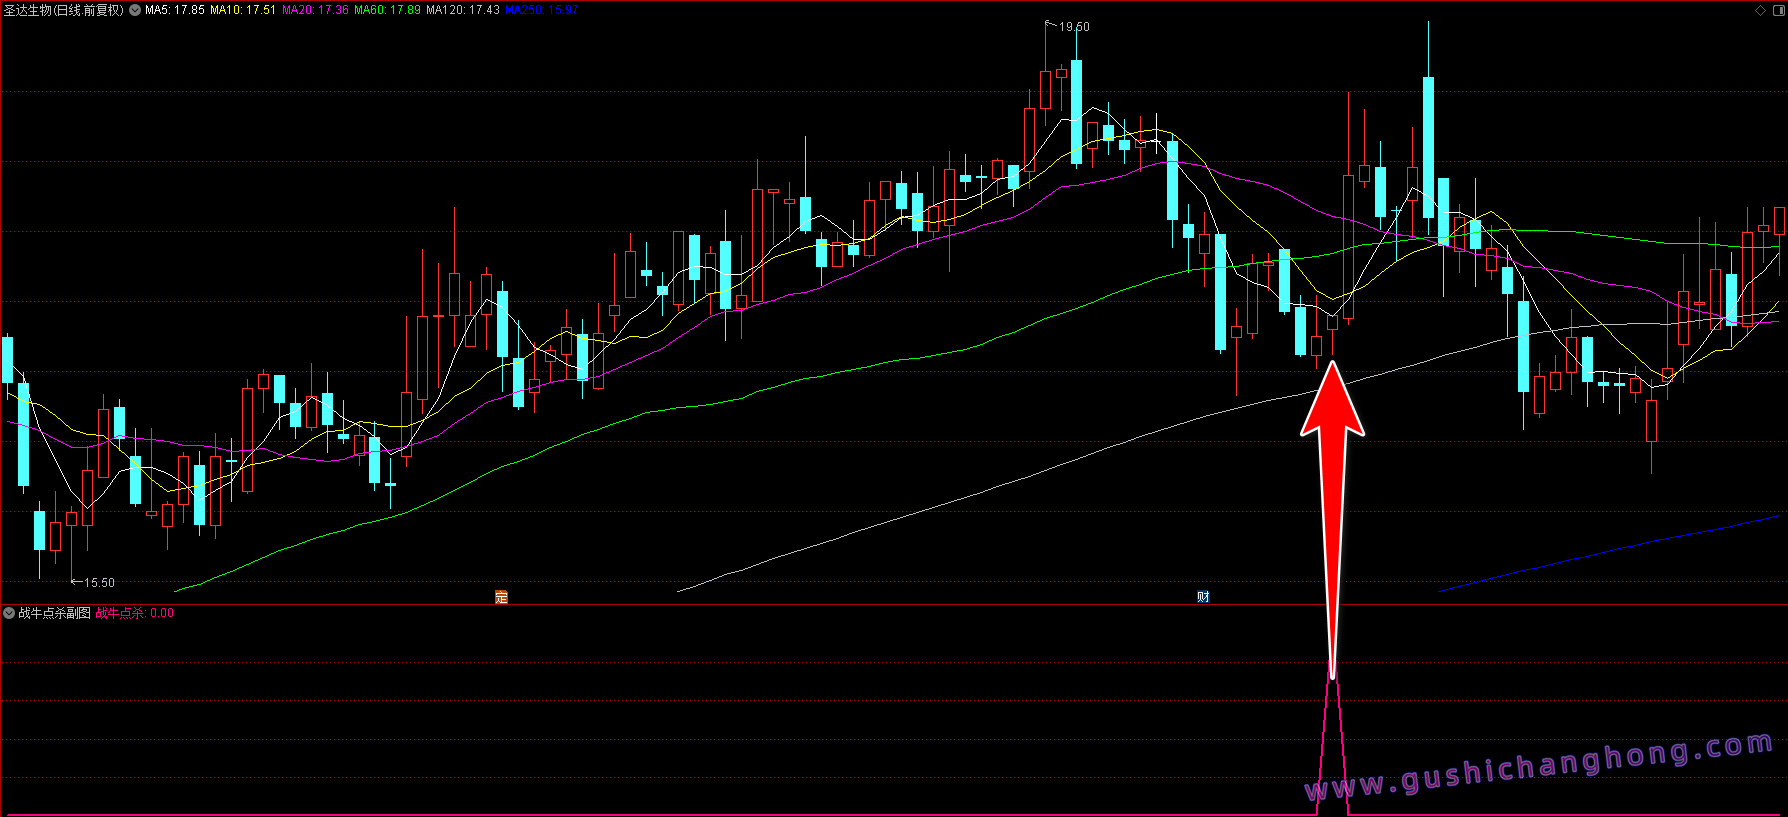Screen dimensions: 1788x817
Task: Click the pink 战牛点杀 value label
Action: tap(134, 613)
